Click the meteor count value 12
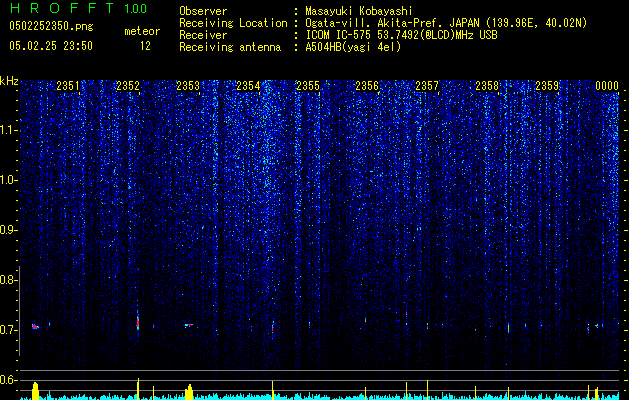 click(145, 46)
